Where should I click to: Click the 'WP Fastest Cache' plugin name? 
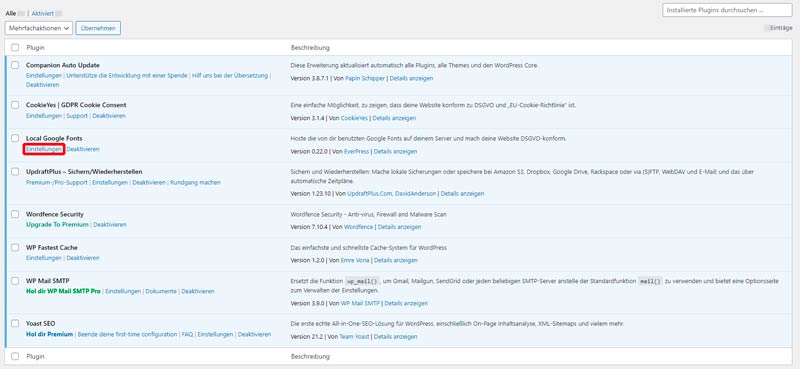pyautogui.click(x=52, y=248)
